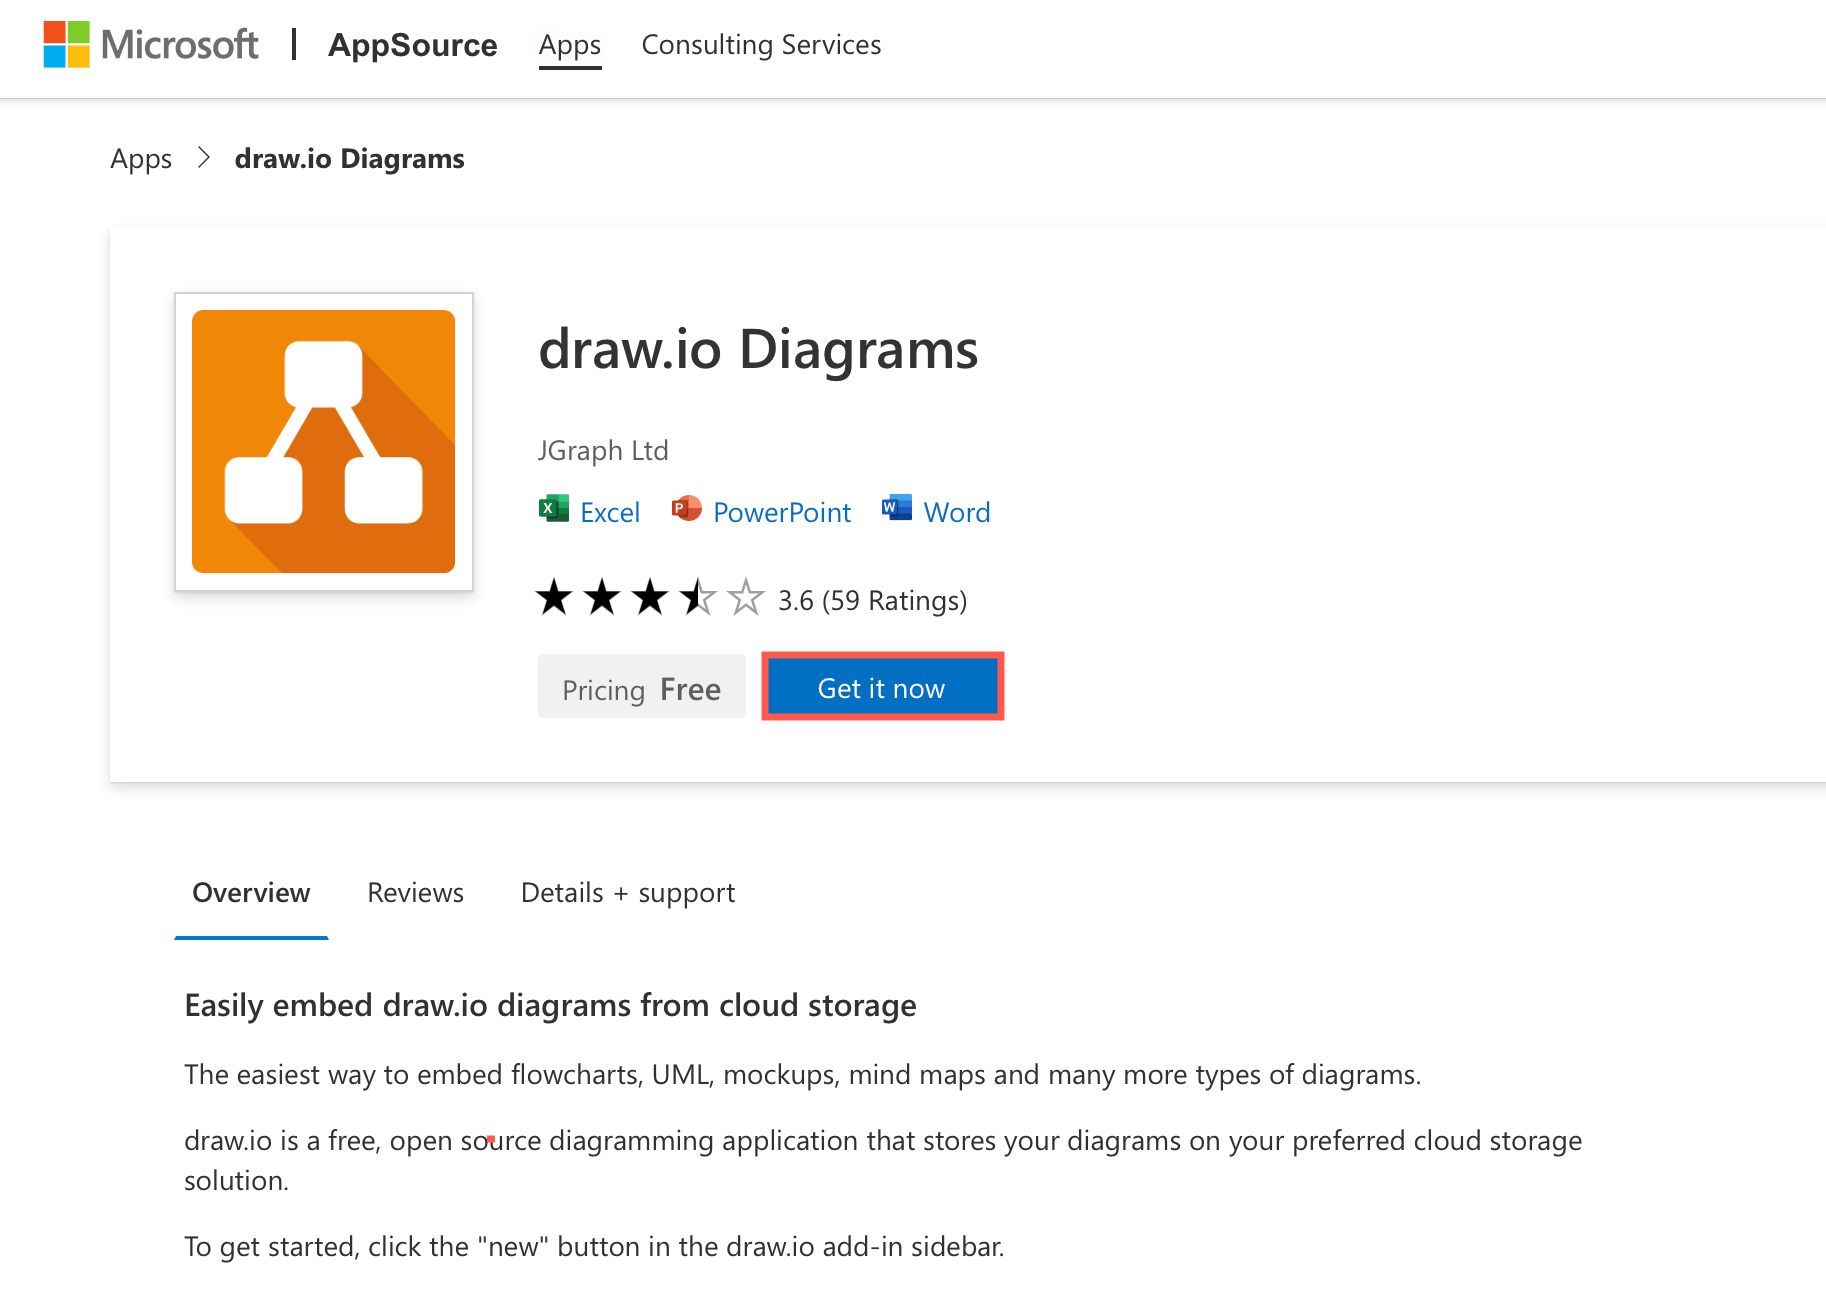Viewport: 1826px width, 1306px height.
Task: Open the Consulting Services section
Action: (761, 45)
